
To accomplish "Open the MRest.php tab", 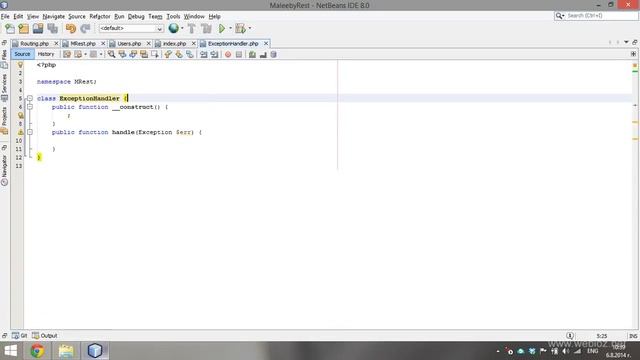I will tap(83, 43).
